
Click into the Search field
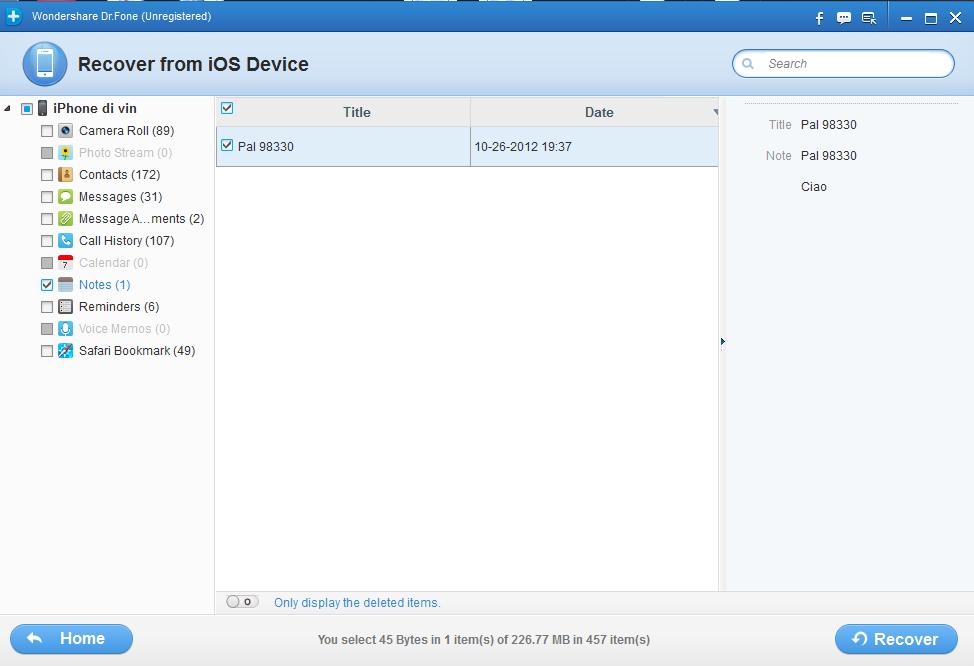pyautogui.click(x=843, y=63)
